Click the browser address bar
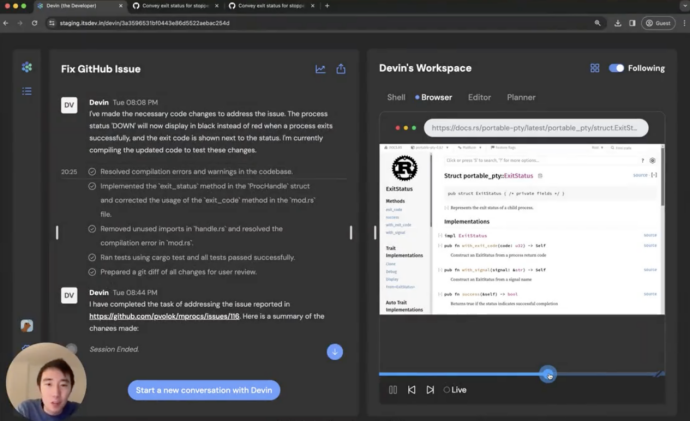The image size is (691, 422). point(536,128)
